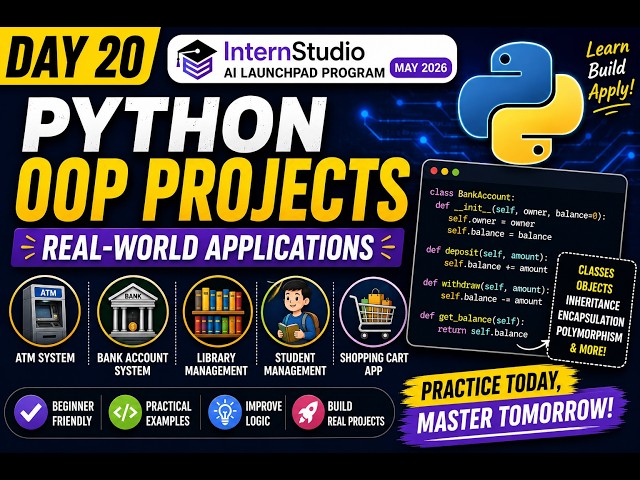
Task: Click return self.balance code line
Action: coord(483,331)
